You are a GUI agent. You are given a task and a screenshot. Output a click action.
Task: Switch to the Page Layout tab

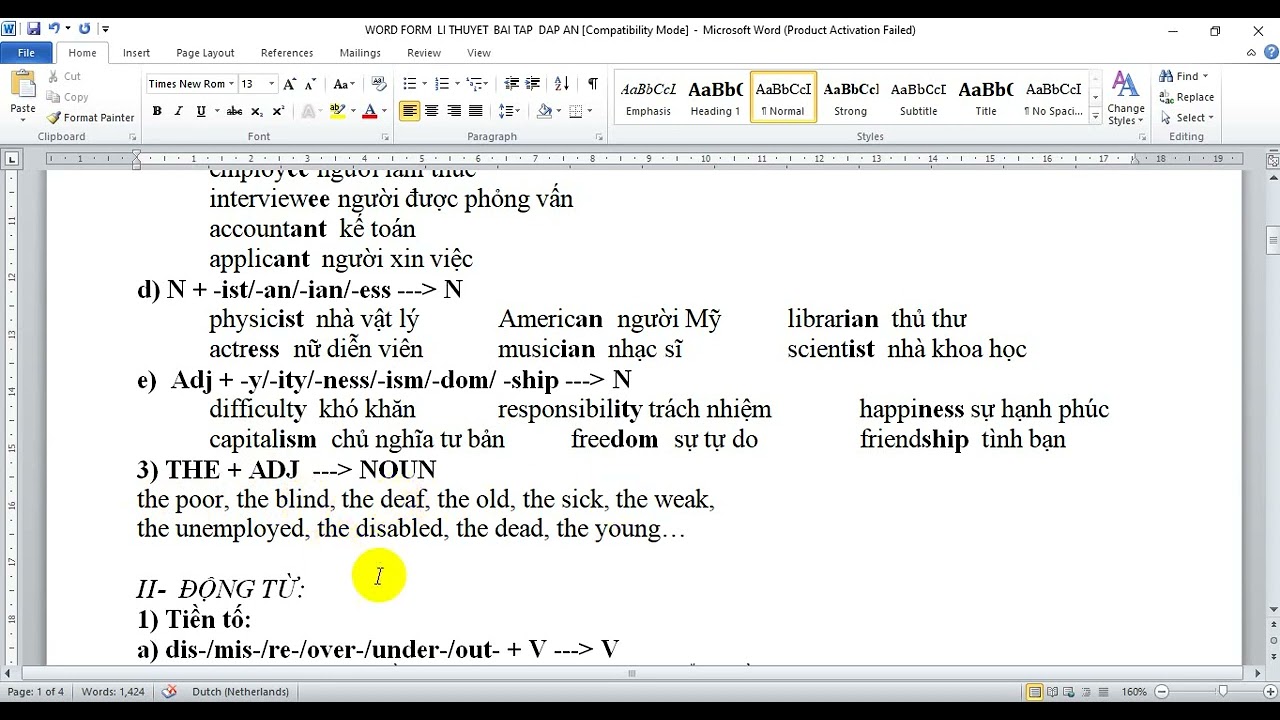205,53
